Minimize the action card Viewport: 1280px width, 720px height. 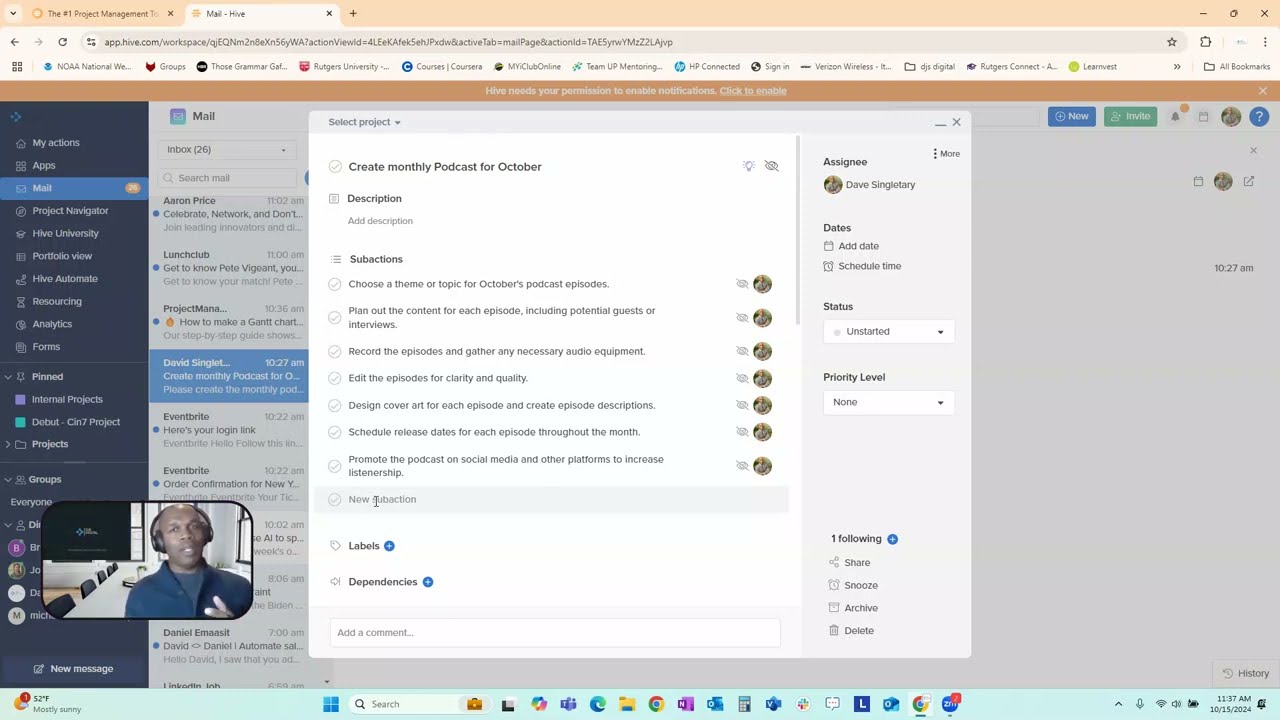[940, 123]
